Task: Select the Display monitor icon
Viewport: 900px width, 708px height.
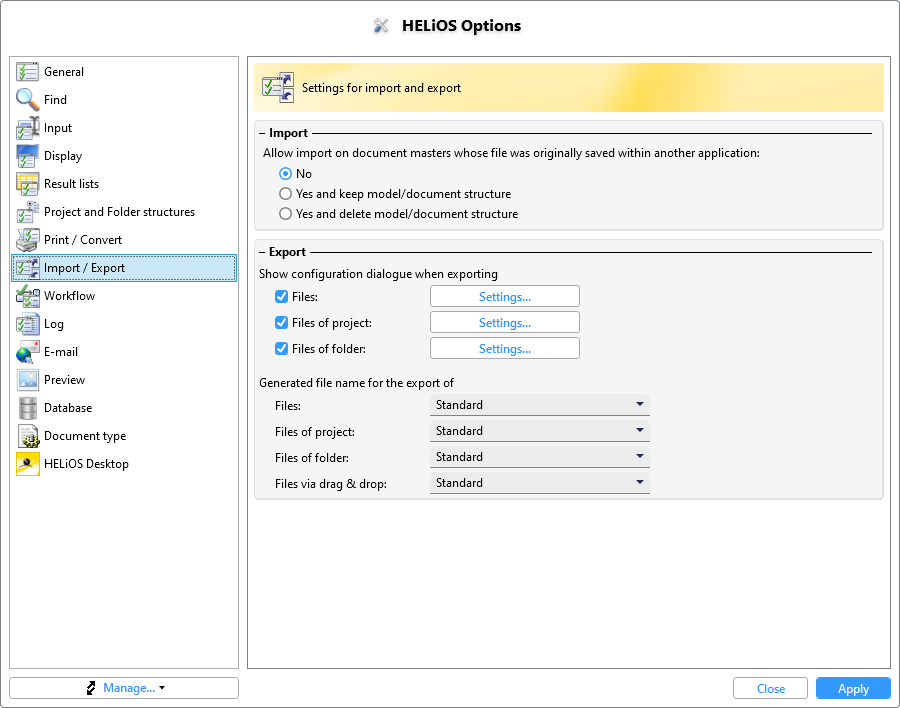Action: 27,156
